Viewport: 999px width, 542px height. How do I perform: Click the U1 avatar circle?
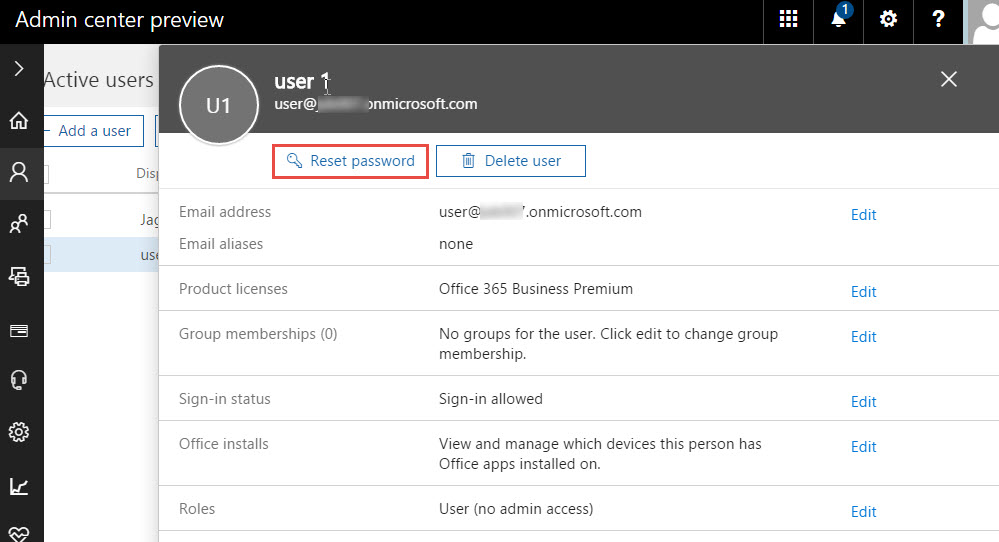(219, 105)
